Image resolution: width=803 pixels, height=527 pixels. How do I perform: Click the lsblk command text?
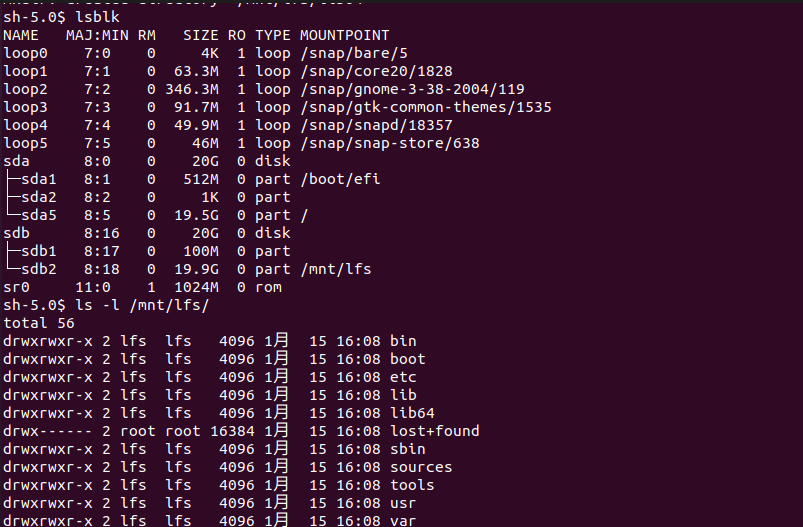coord(97,17)
